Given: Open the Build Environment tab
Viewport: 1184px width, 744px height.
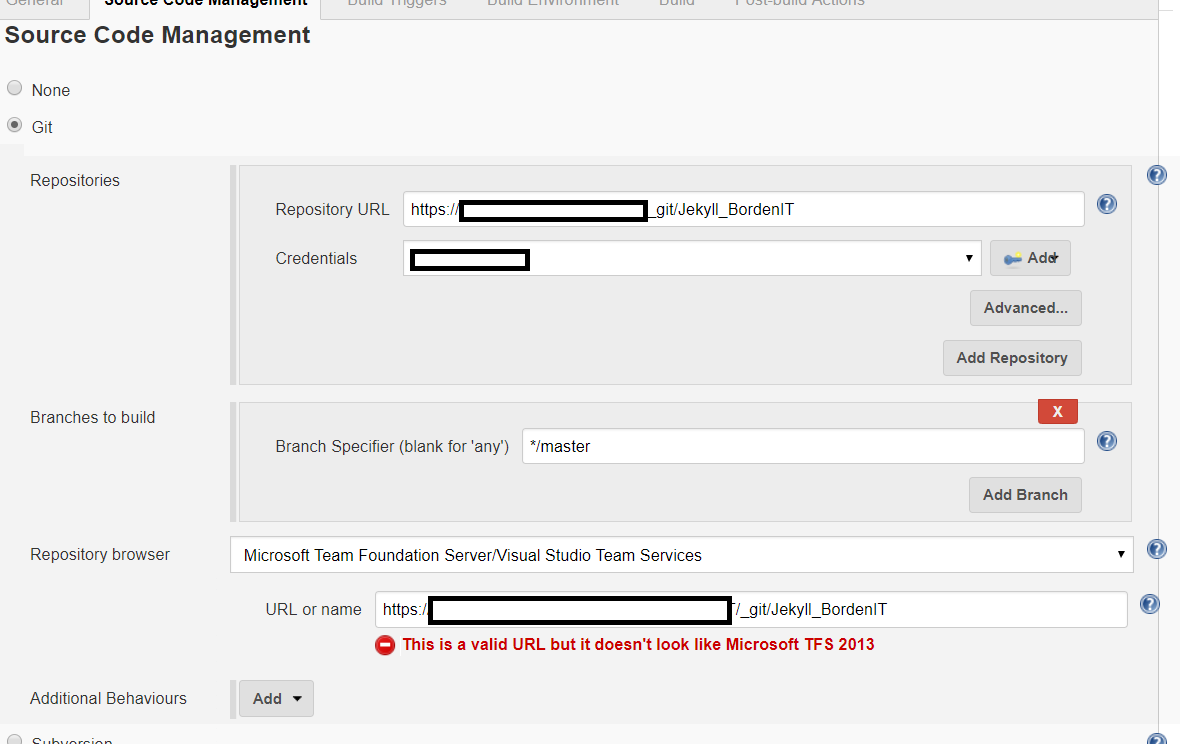Looking at the screenshot, I should (553, 3).
